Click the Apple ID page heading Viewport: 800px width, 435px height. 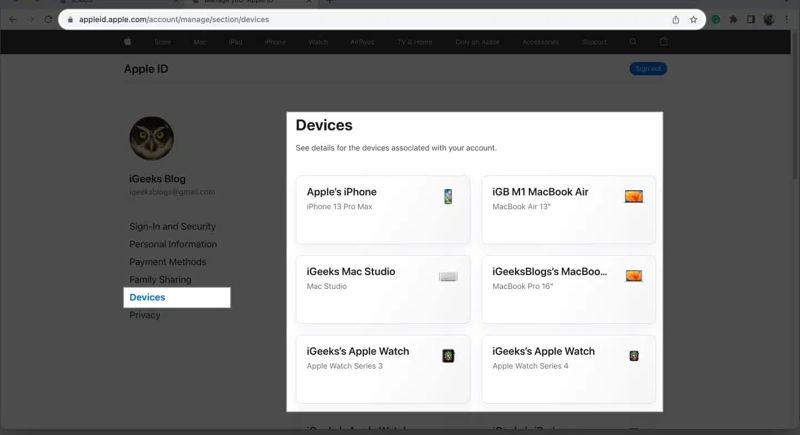click(146, 69)
